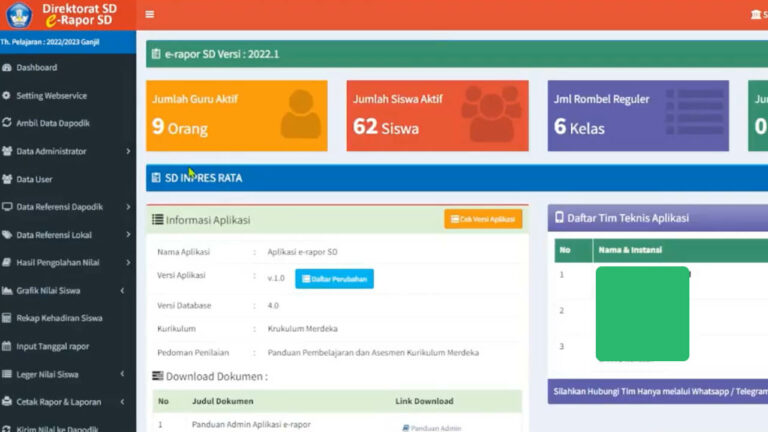Click the Cetak Rapor & Laporan printer icon
Viewport: 768px width, 432px height.
tap(7, 402)
